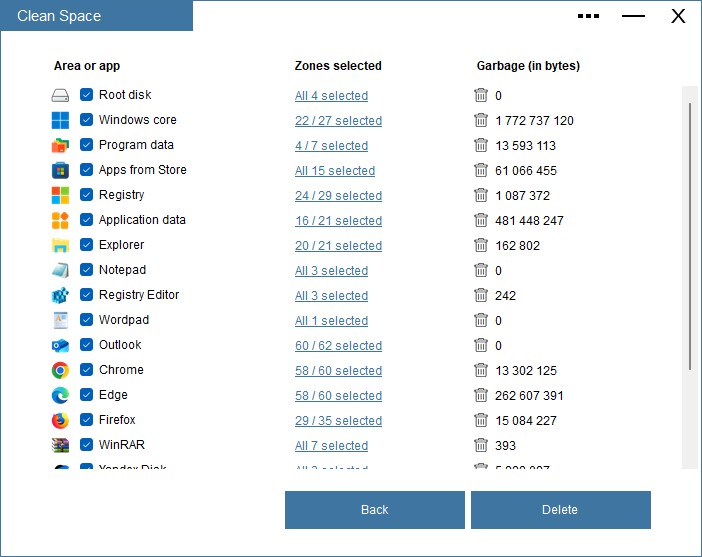The height and width of the screenshot is (557, 702).
Task: Uncheck the Root disk checkbox
Action: coord(87,95)
